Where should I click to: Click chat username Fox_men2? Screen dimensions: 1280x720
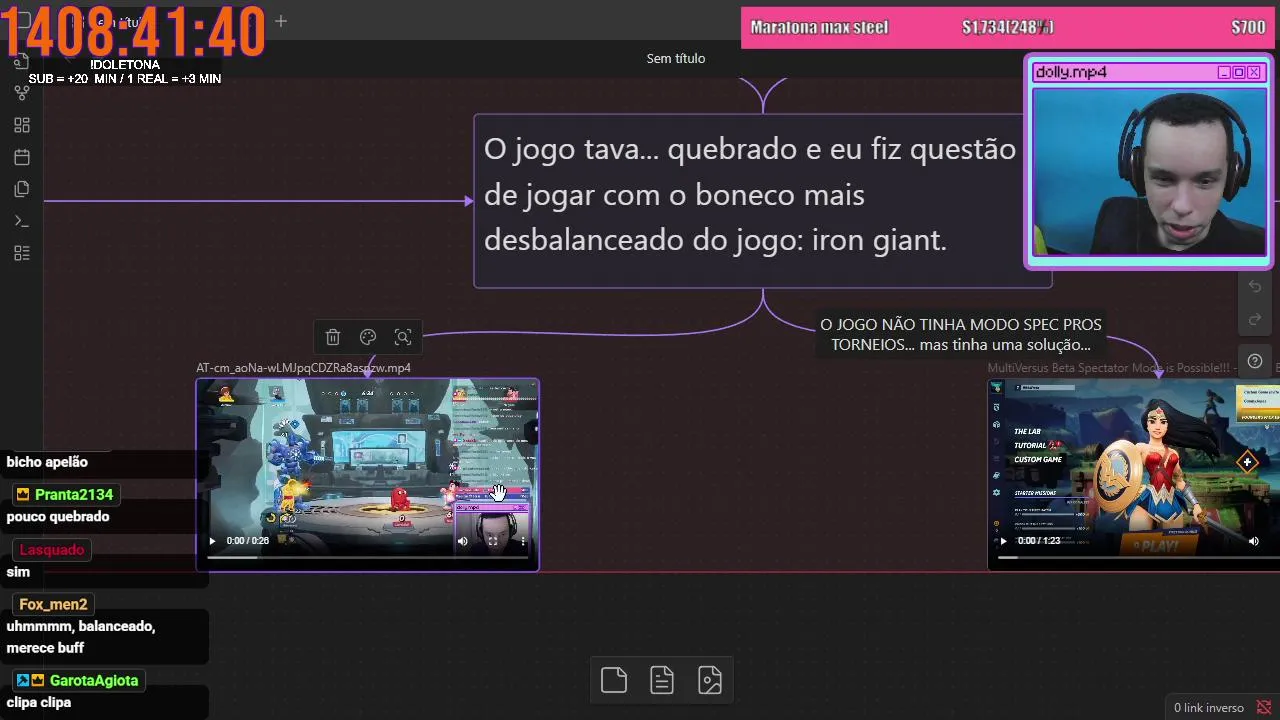pyautogui.click(x=53, y=604)
